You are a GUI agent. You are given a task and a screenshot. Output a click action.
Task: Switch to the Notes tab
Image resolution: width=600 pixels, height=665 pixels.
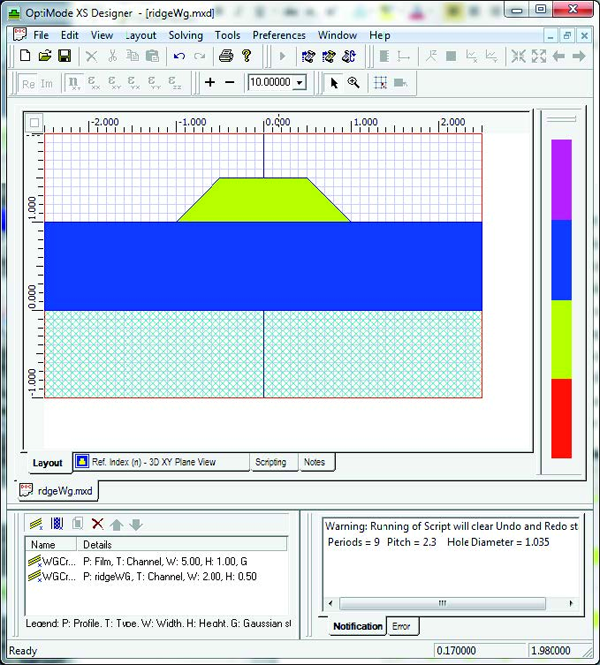click(314, 462)
